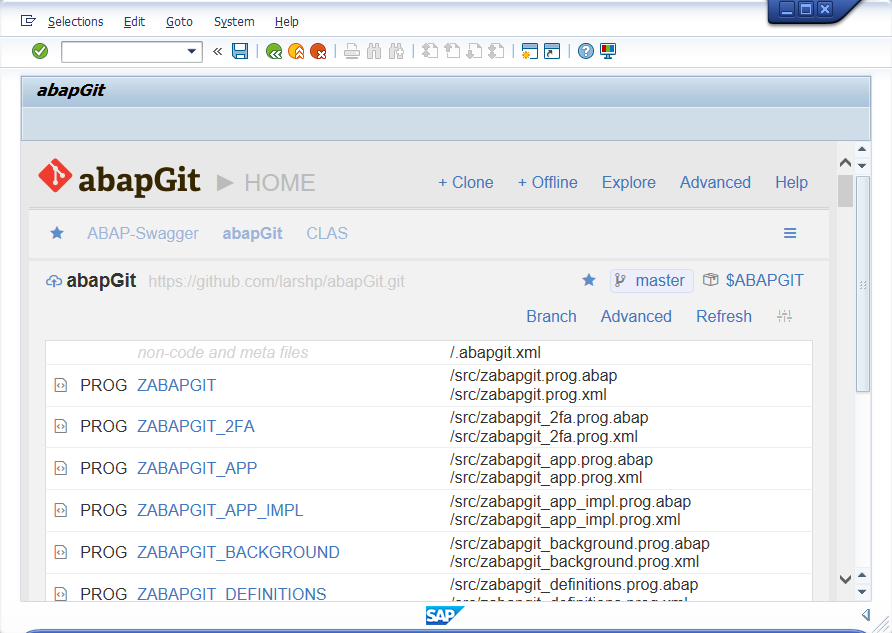Open the Edit menu
The image size is (892, 633).
[134, 22]
